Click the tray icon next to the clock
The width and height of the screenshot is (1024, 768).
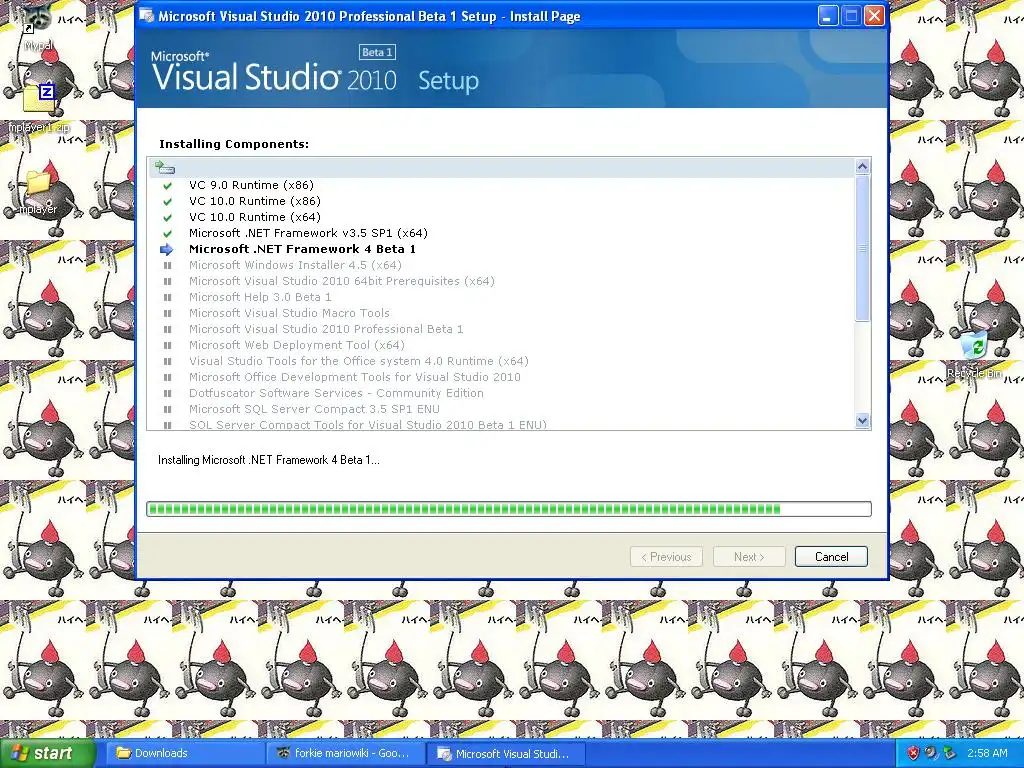[x=950, y=753]
